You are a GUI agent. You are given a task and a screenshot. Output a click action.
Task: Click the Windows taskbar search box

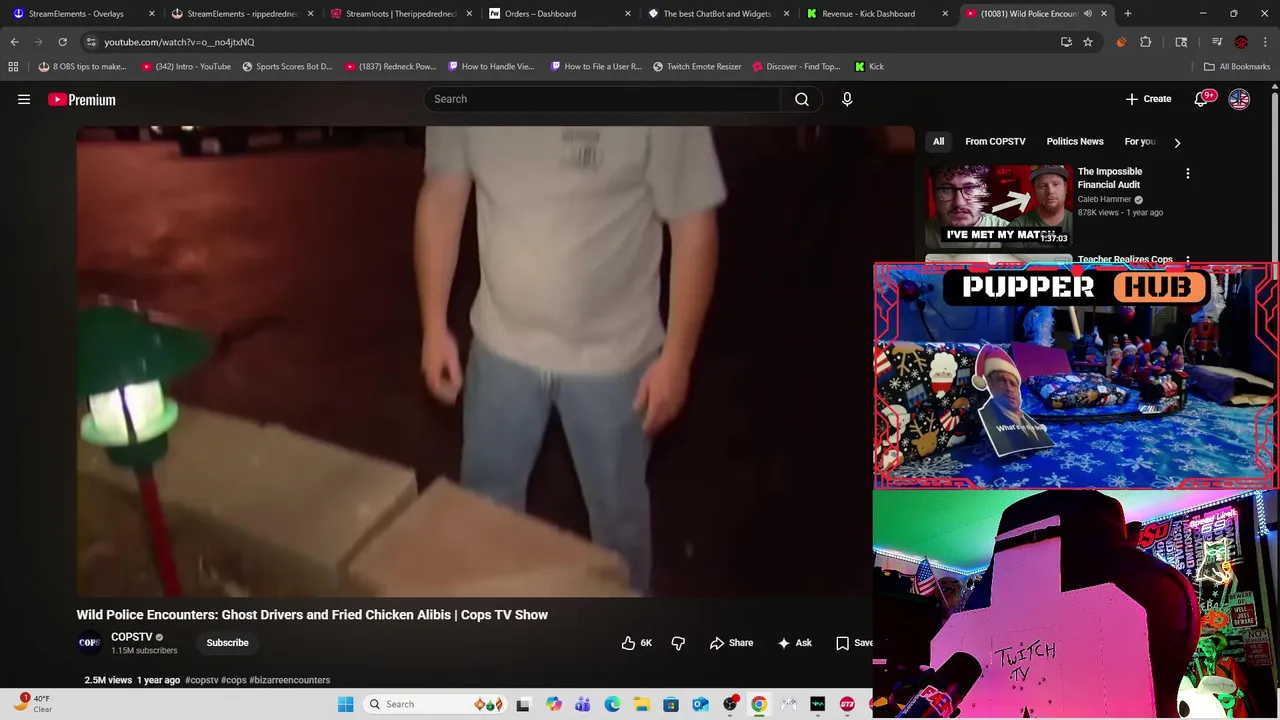(436, 705)
